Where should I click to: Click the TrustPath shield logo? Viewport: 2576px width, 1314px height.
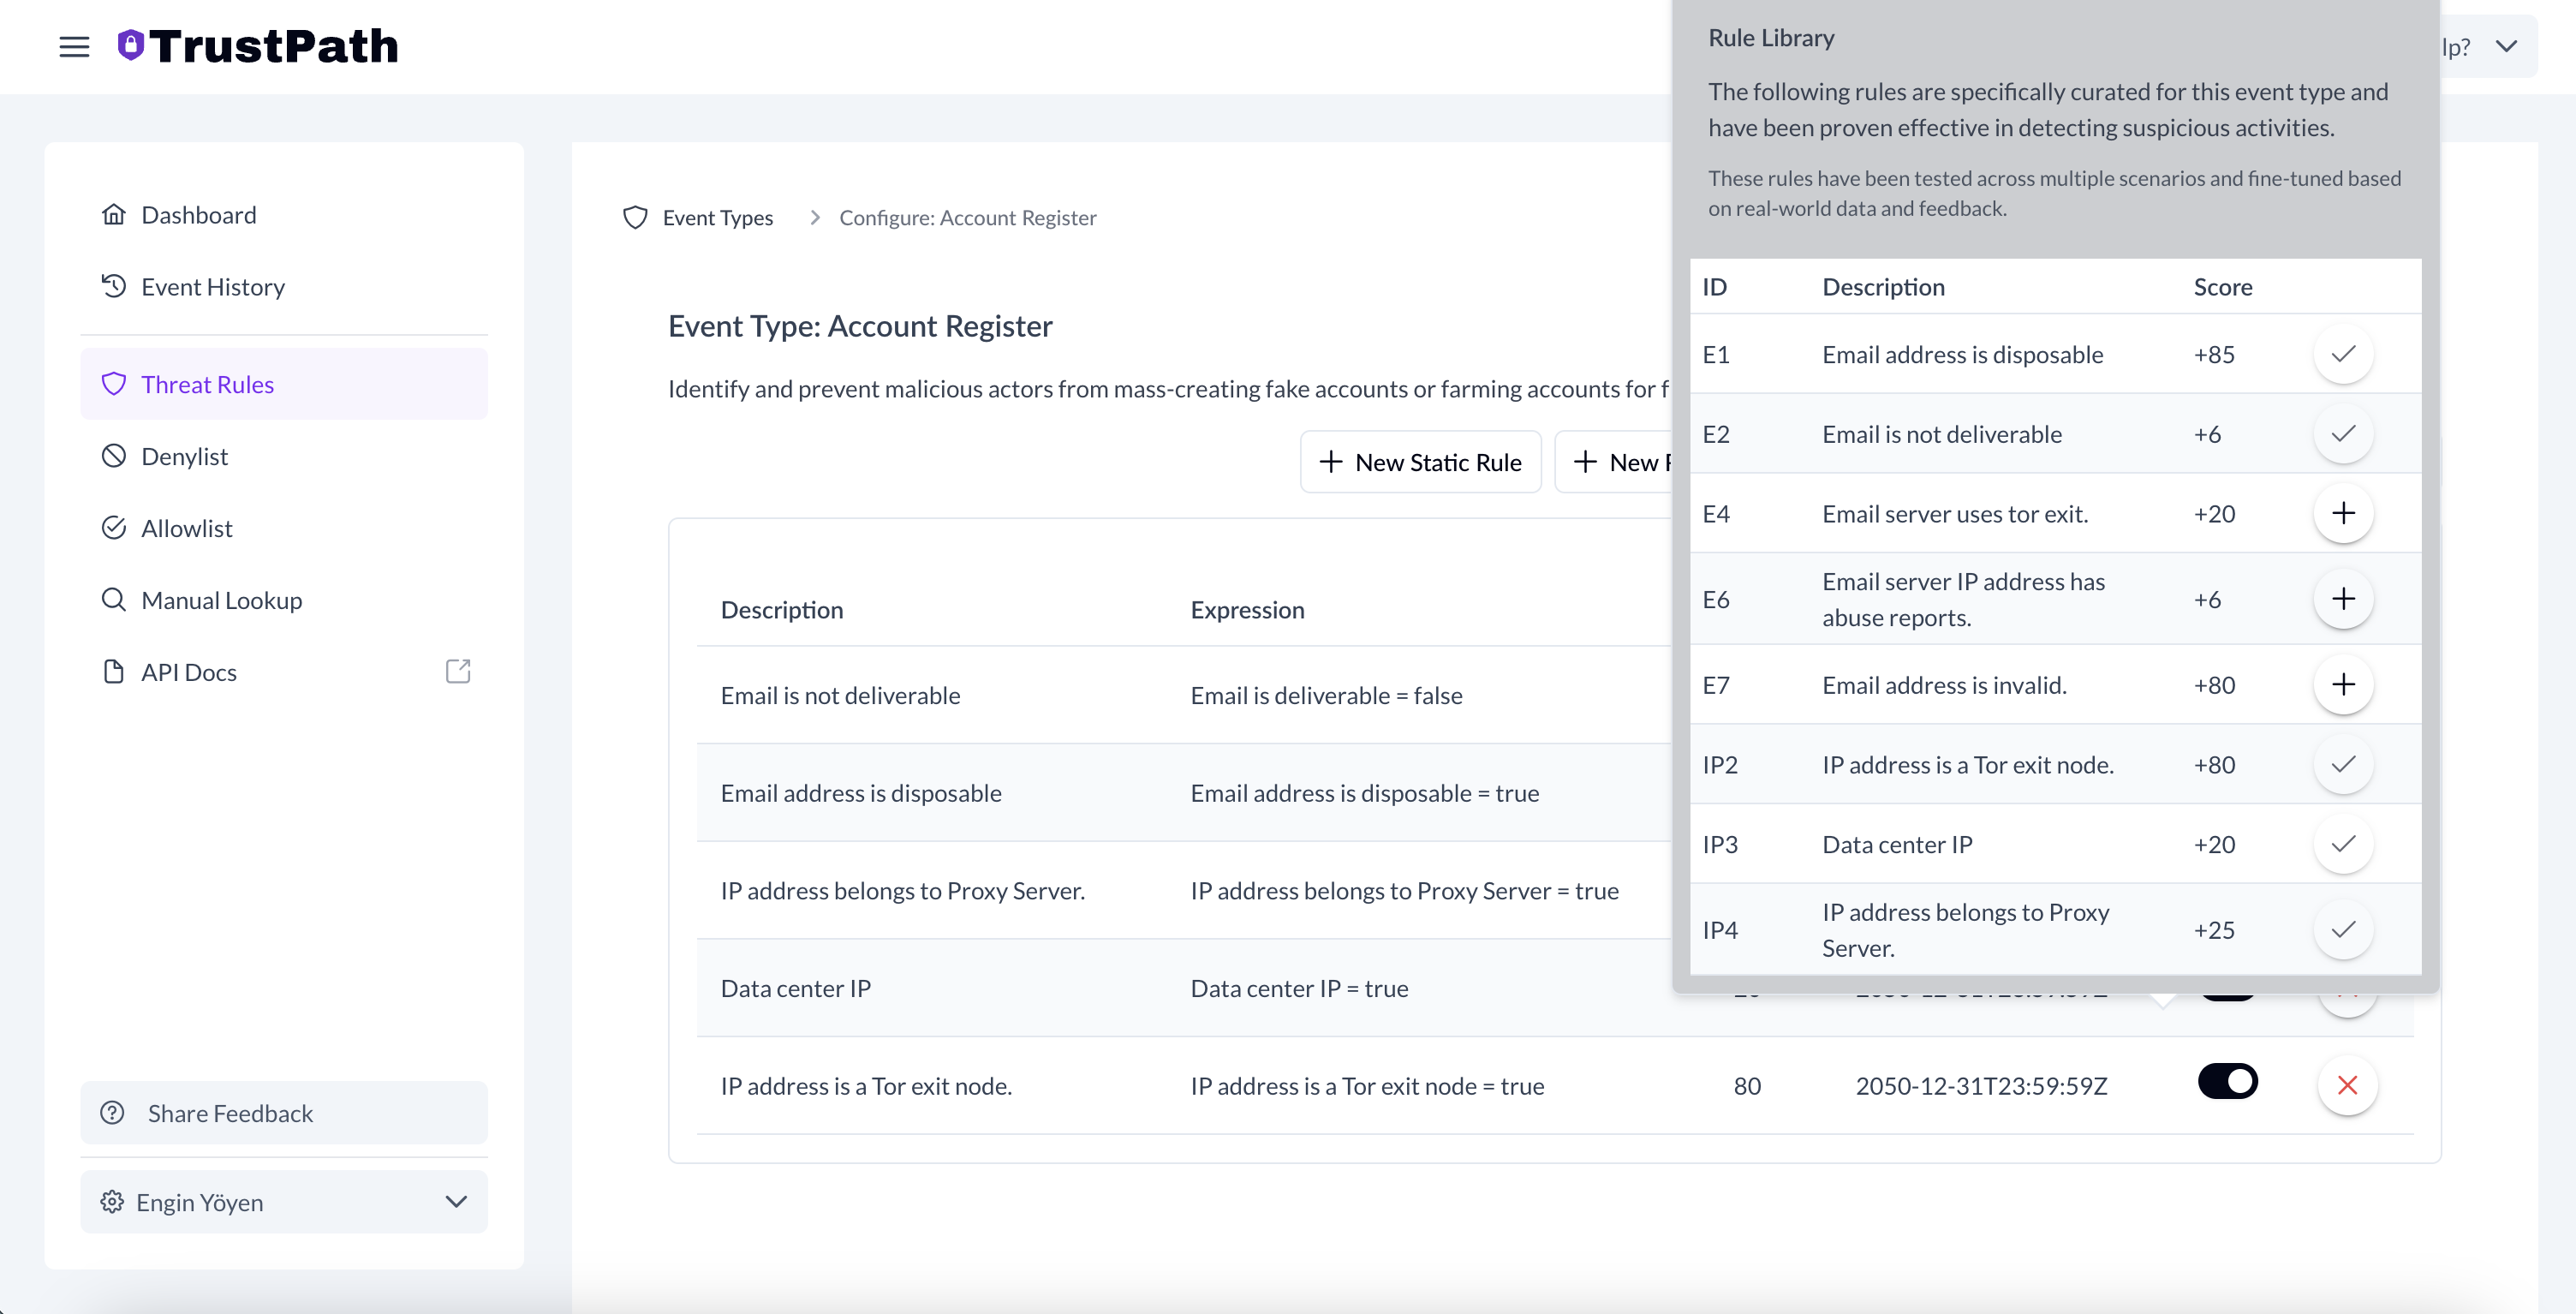(x=129, y=44)
